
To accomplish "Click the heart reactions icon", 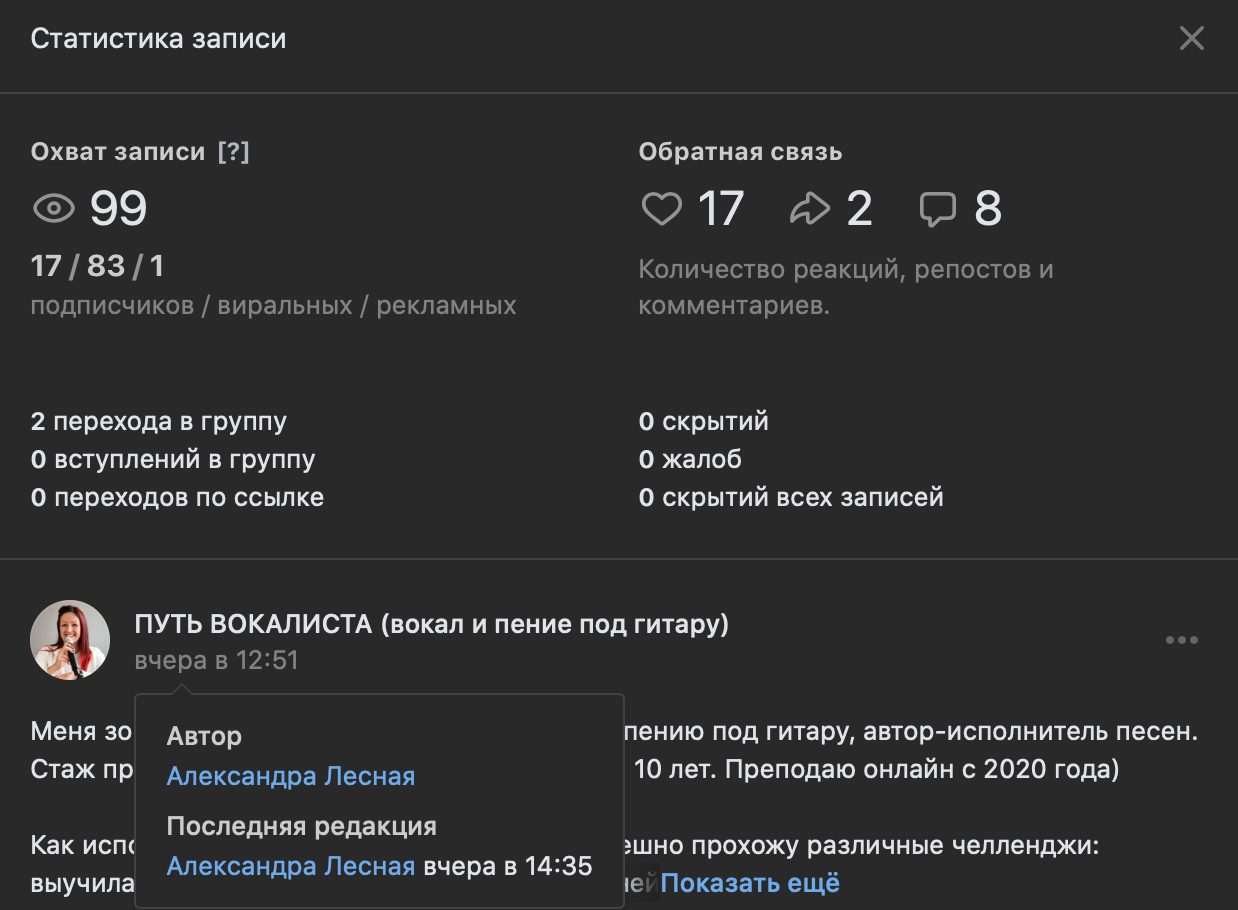I will pyautogui.click(x=661, y=209).
